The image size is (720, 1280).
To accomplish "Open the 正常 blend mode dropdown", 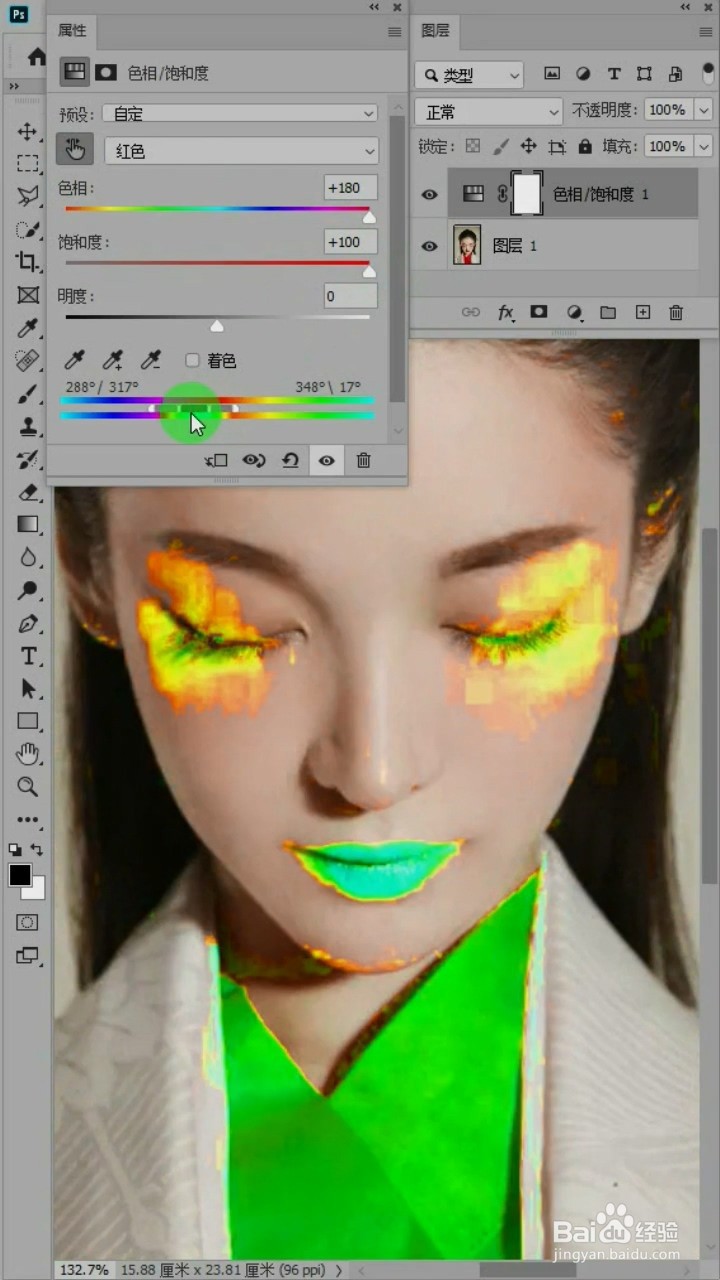I will point(490,111).
